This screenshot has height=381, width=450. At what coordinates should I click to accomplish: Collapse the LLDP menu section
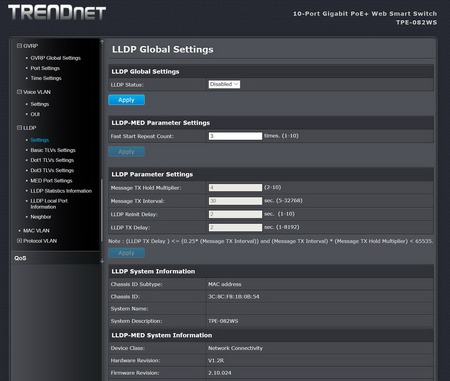click(x=19, y=128)
